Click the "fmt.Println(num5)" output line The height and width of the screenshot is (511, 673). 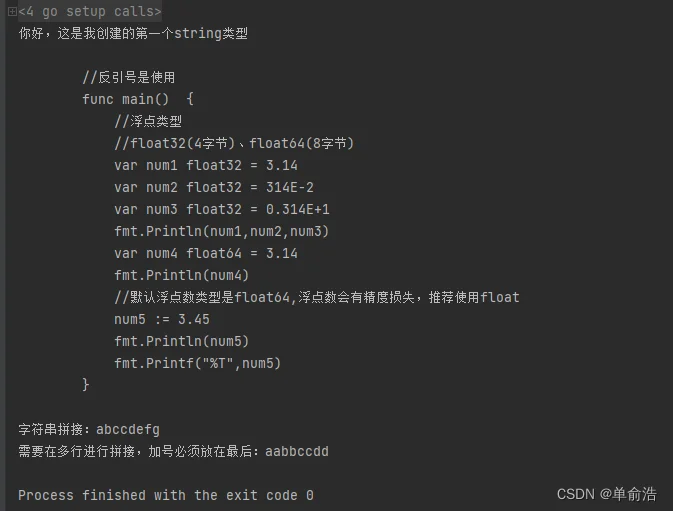click(181, 341)
